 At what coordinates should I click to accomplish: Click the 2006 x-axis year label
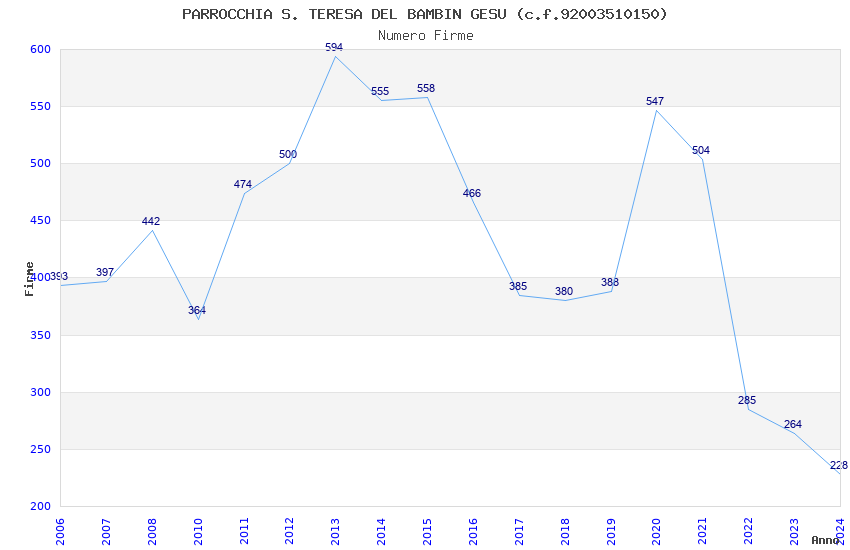[x=60, y=531]
